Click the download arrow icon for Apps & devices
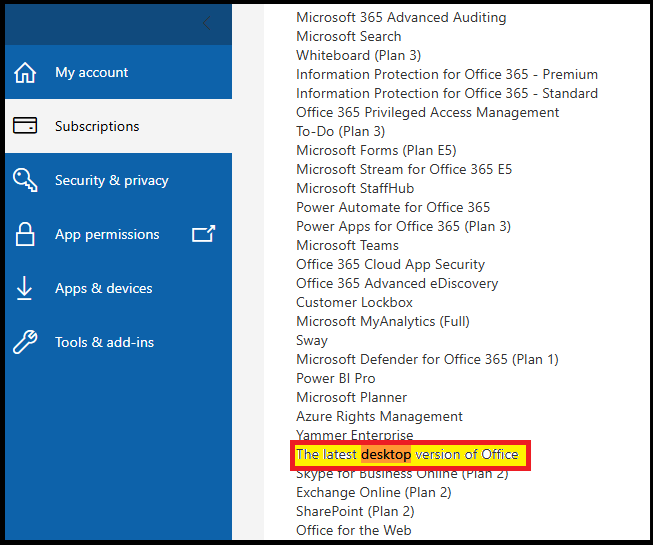This screenshot has height=546, width=654. (x=24, y=288)
